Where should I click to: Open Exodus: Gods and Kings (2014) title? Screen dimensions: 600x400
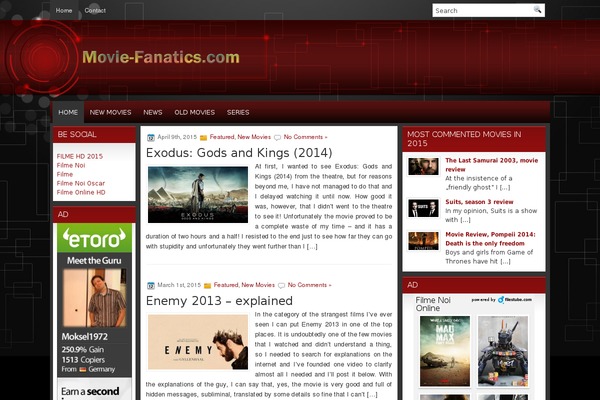click(239, 153)
